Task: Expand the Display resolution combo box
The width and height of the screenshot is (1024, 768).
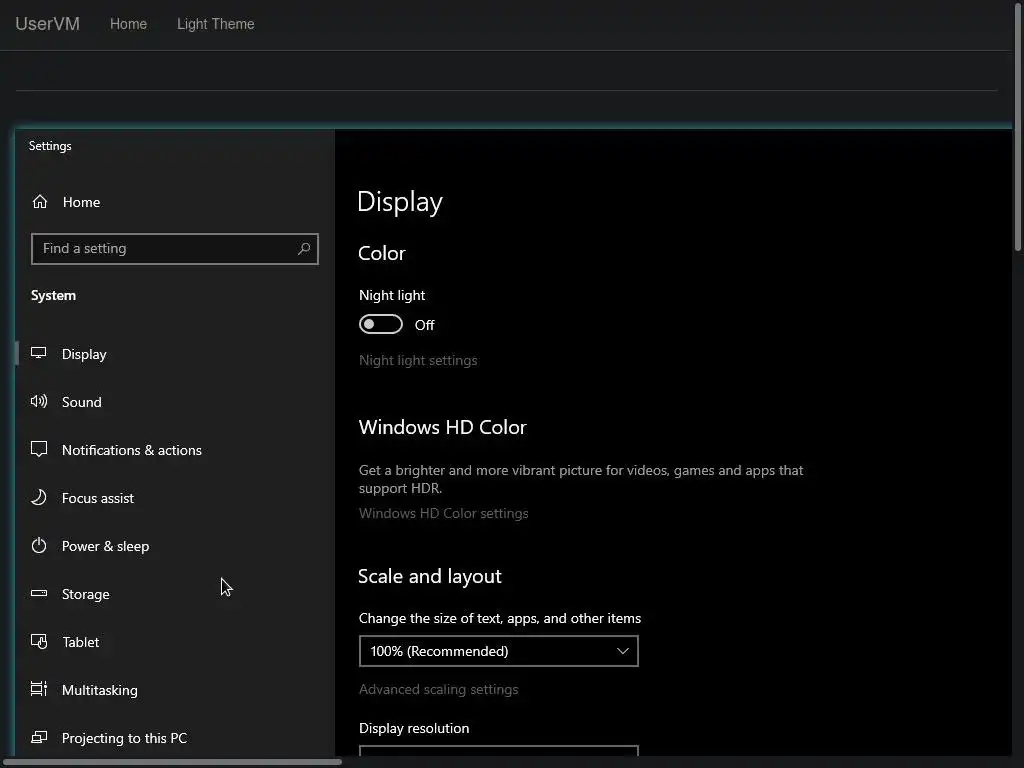Action: [x=498, y=751]
